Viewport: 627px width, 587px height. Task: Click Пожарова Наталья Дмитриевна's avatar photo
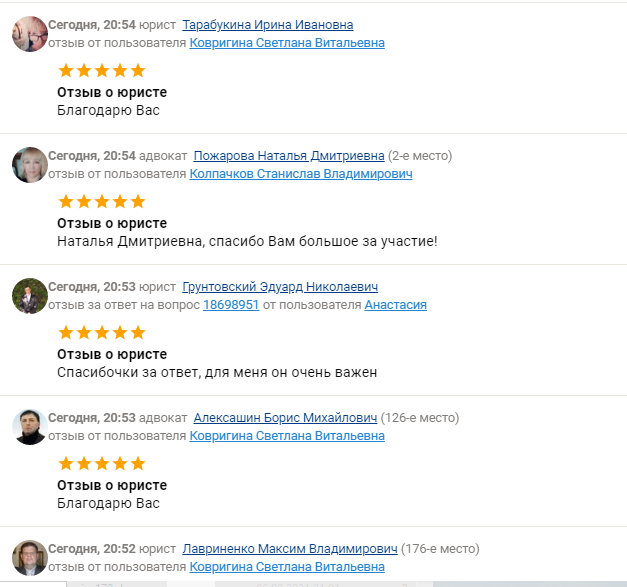click(x=29, y=165)
